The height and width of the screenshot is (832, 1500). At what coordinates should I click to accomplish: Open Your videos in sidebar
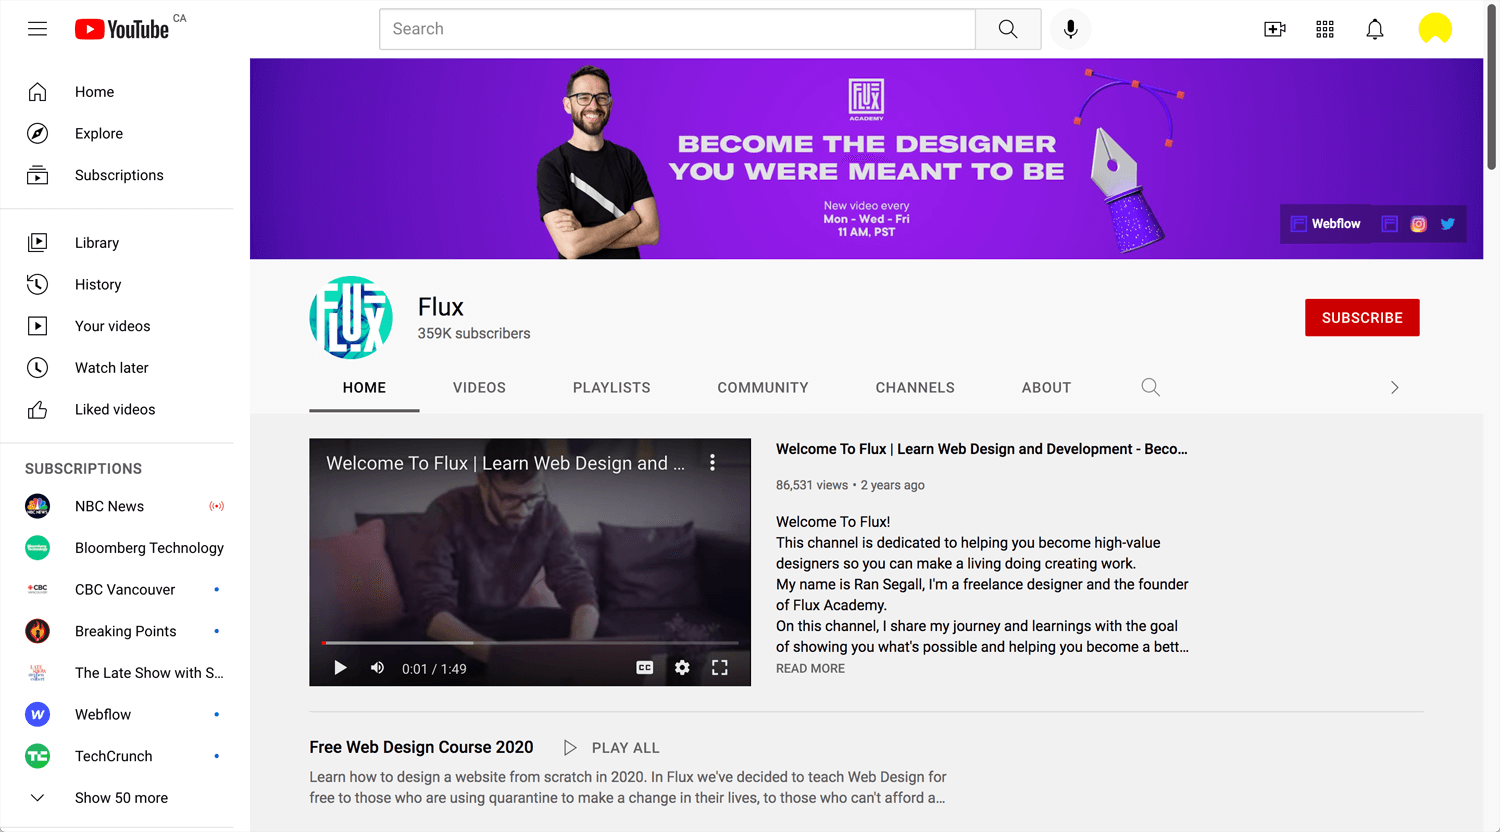[117, 326]
